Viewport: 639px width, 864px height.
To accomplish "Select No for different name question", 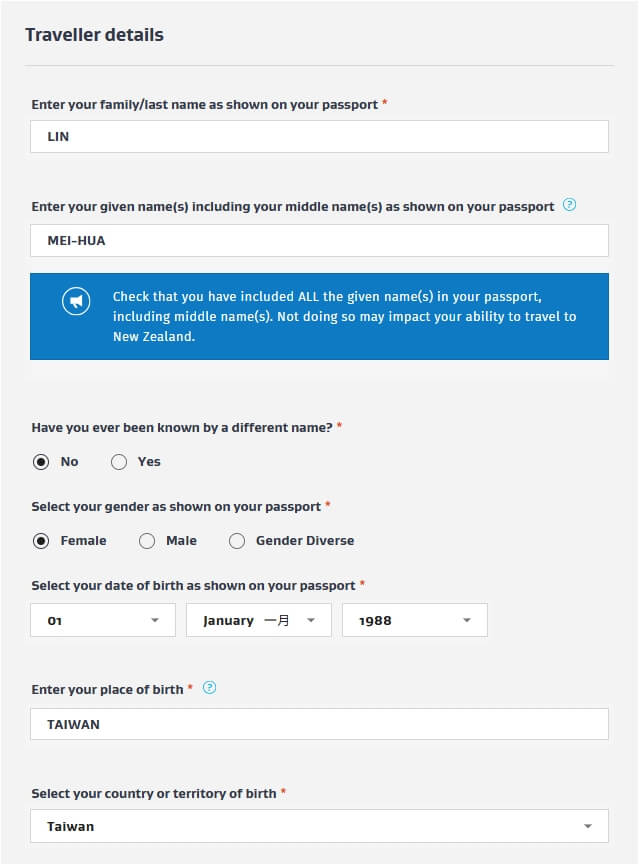I will coord(41,462).
